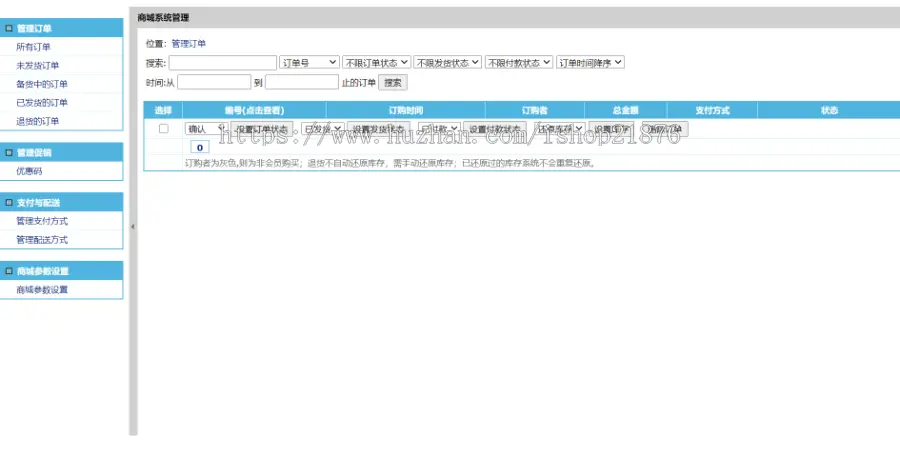Open 商城参数设置 sidebar item

click(x=42, y=289)
